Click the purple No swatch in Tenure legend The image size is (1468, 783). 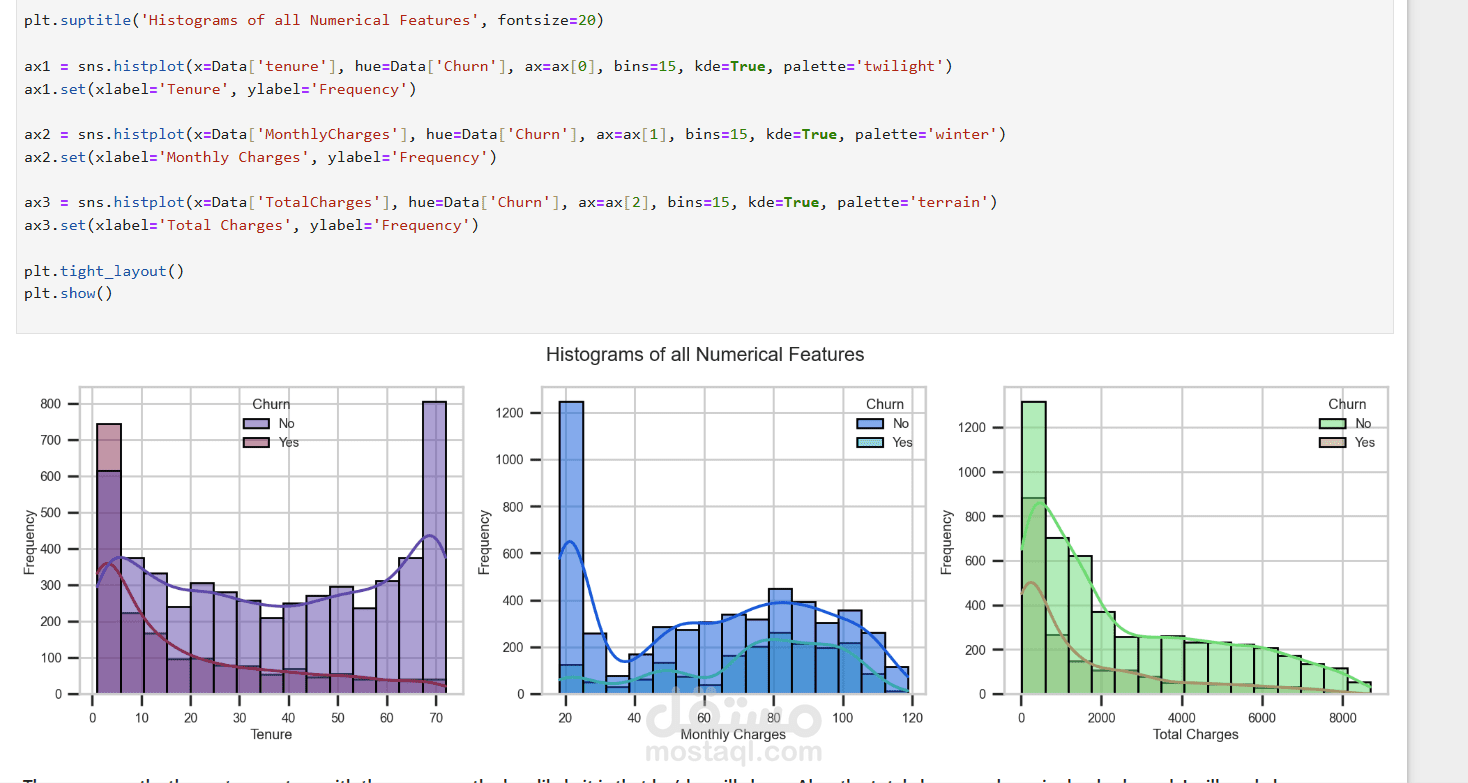click(x=256, y=423)
